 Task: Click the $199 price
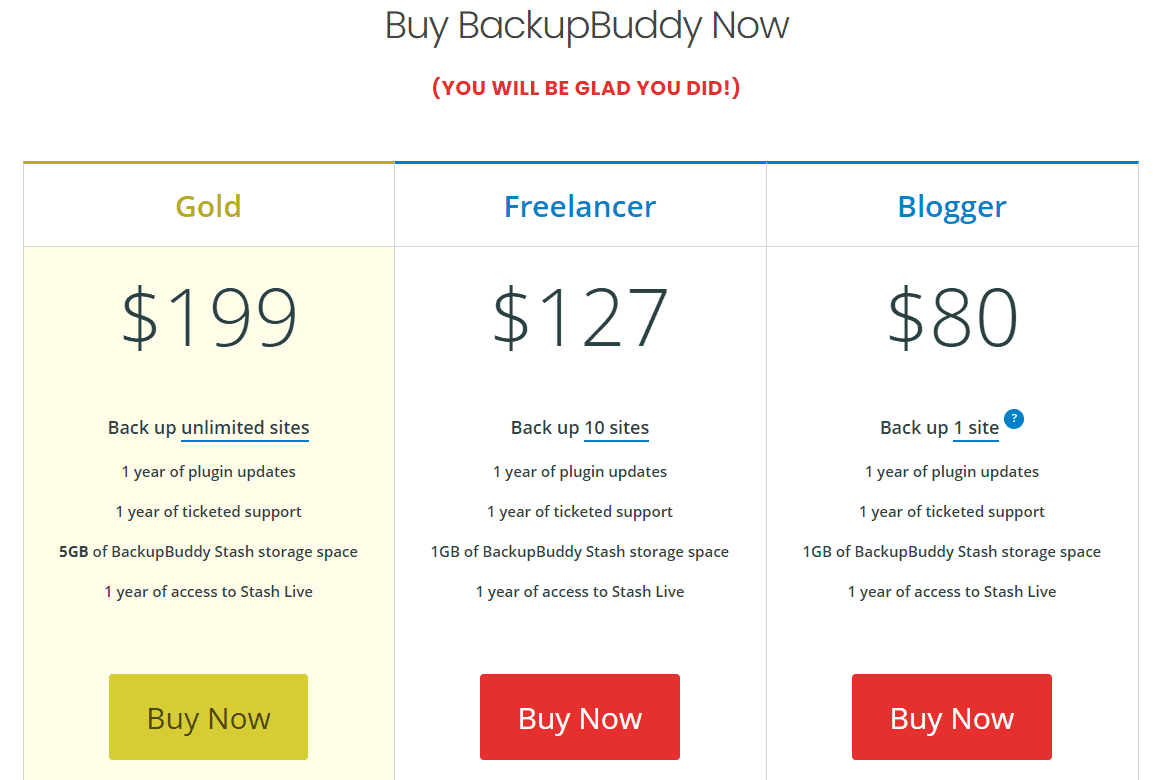209,318
